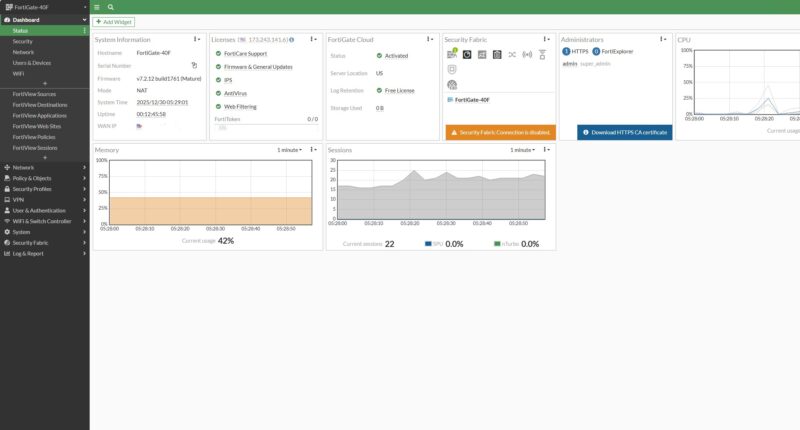Click the FortiGate-40F device icon at top left
This screenshot has height=430, width=800.
tap(9, 7)
